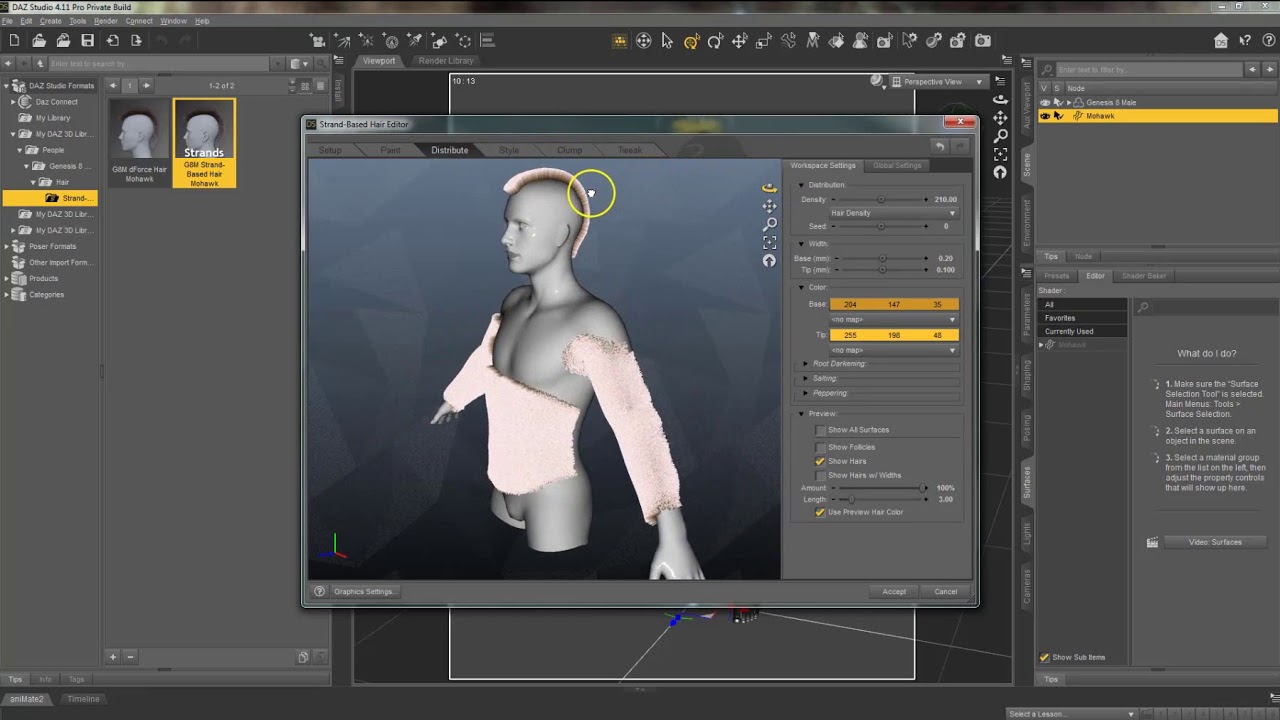Click the highlighted Active Pose tool icon
Viewport: 1280px width, 720px height.
[x=691, y=41]
